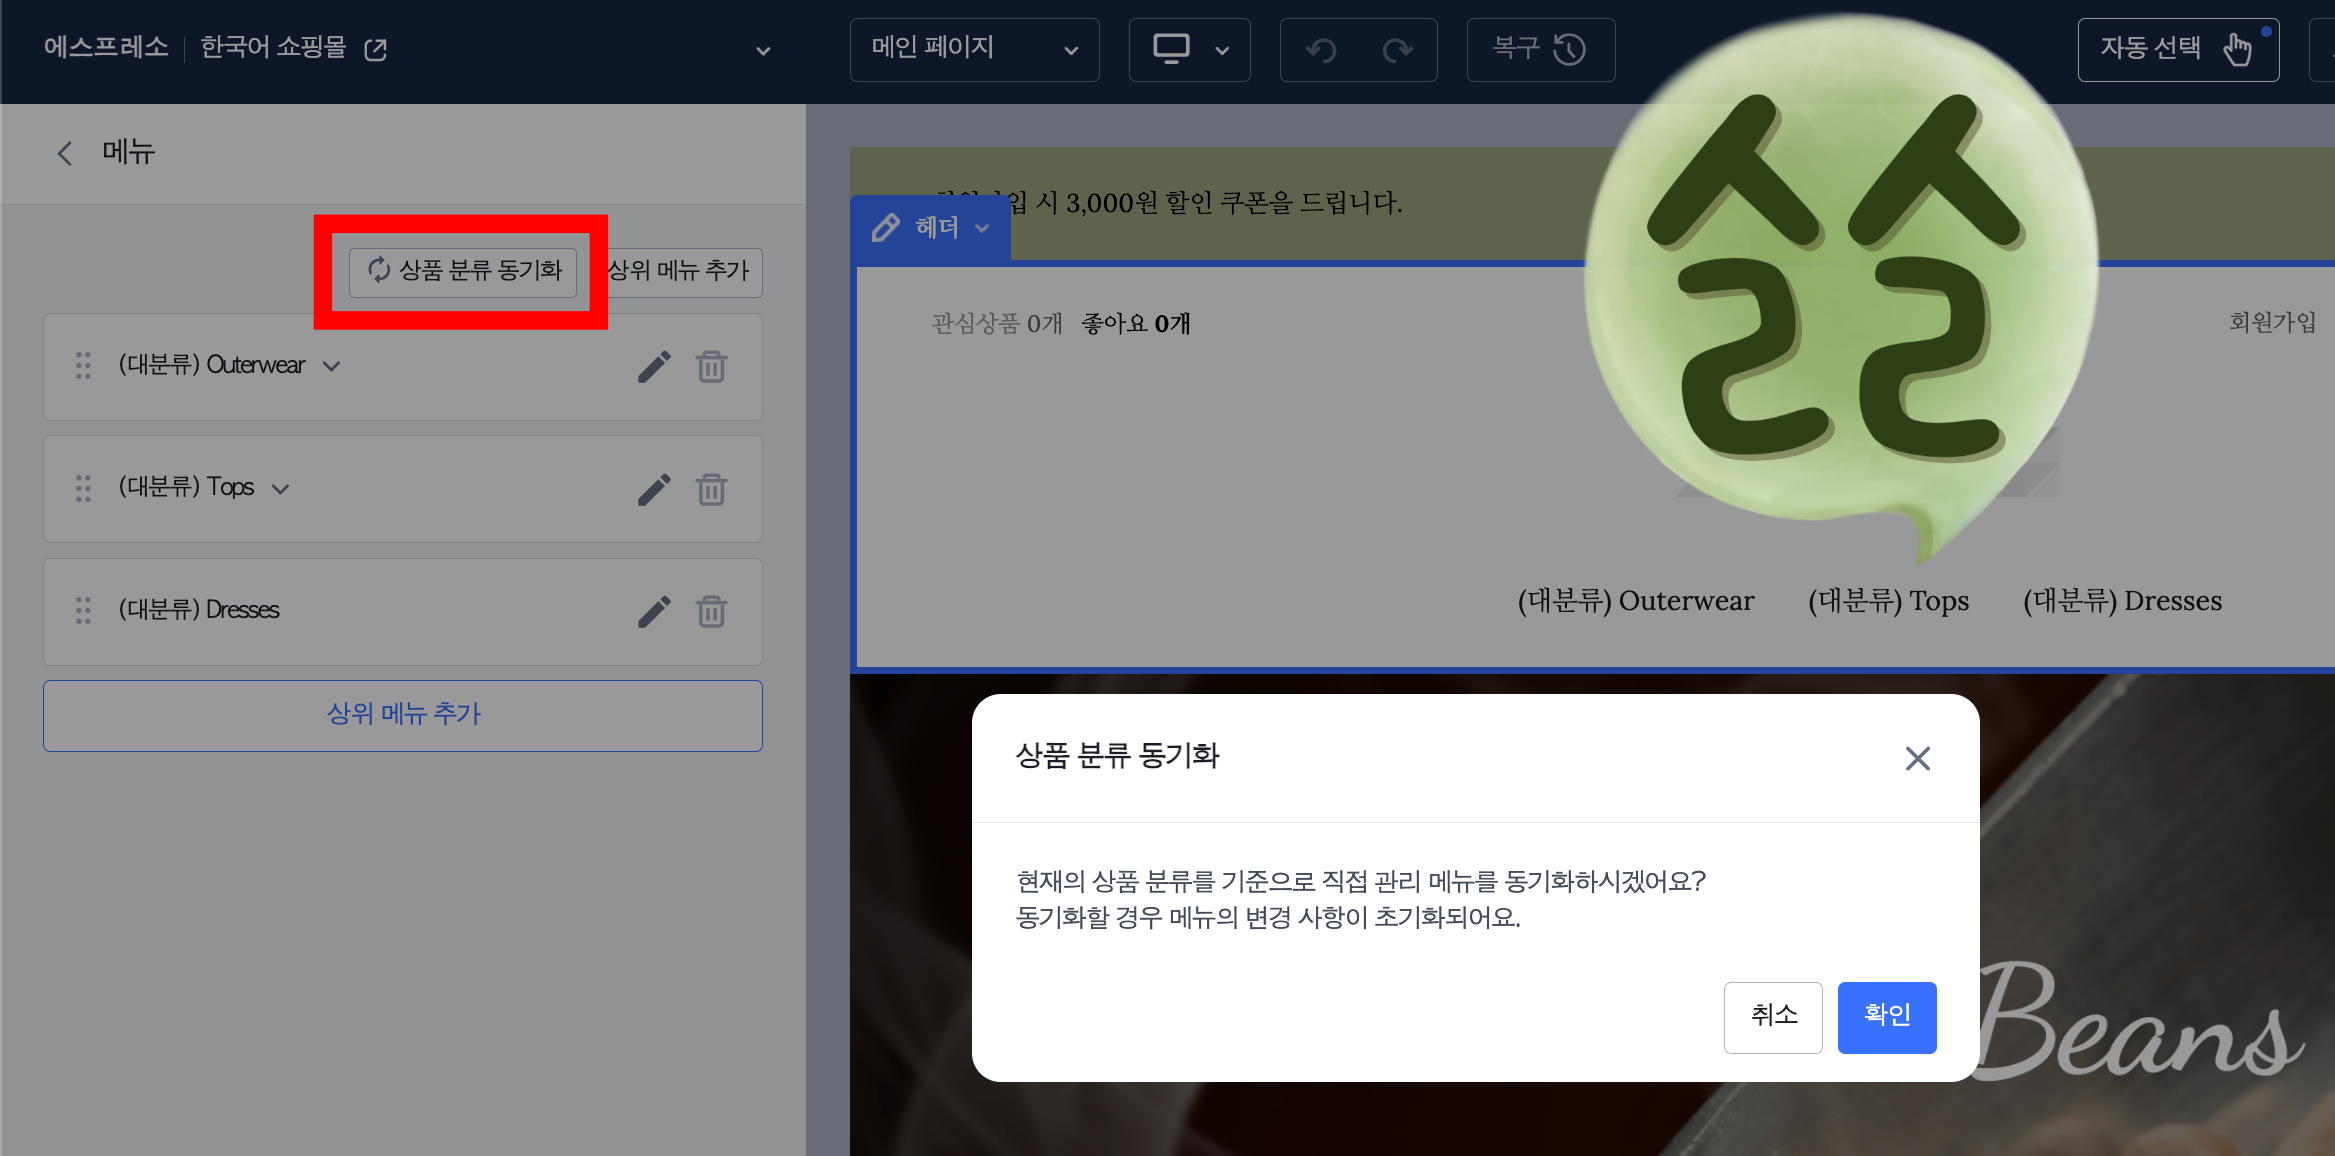Image resolution: width=2335 pixels, height=1156 pixels.
Task: Open the 헤더 section edit dropdown
Action: coord(930,228)
